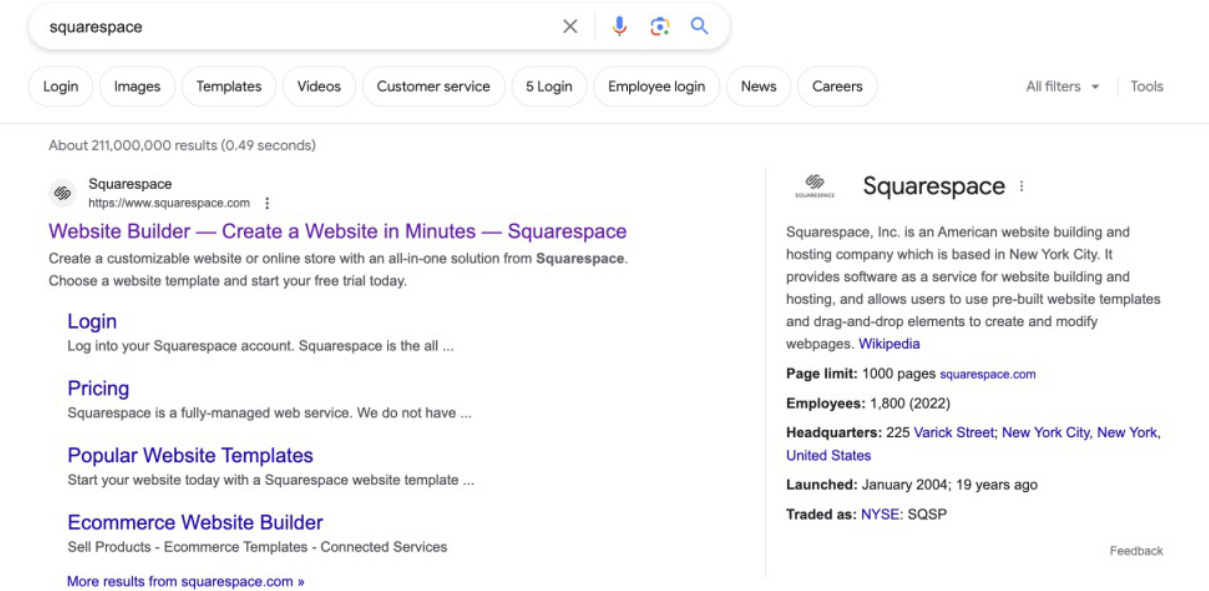Image resolution: width=1209 pixels, height=591 pixels.
Task: Click the Employees: 1,800 (2022) line
Action: pyautogui.click(x=868, y=404)
